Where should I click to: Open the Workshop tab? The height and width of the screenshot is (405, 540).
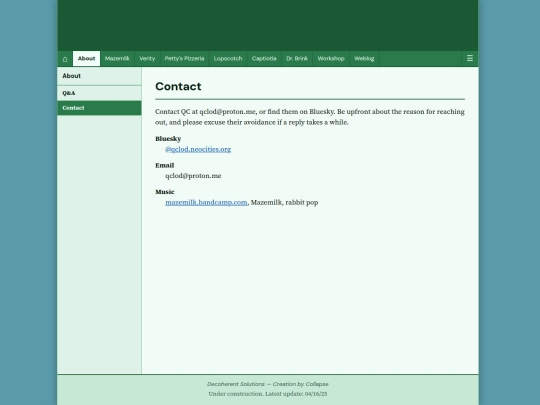[331, 59]
